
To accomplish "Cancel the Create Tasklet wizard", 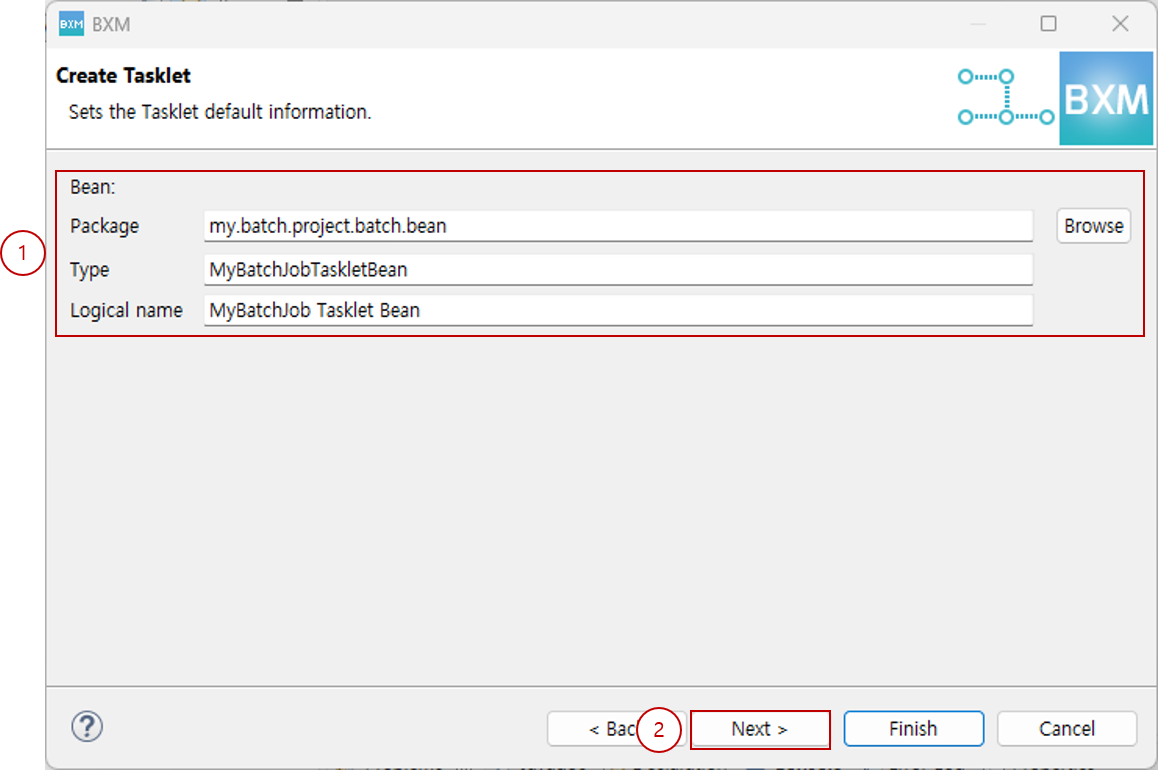I will click(x=1066, y=729).
